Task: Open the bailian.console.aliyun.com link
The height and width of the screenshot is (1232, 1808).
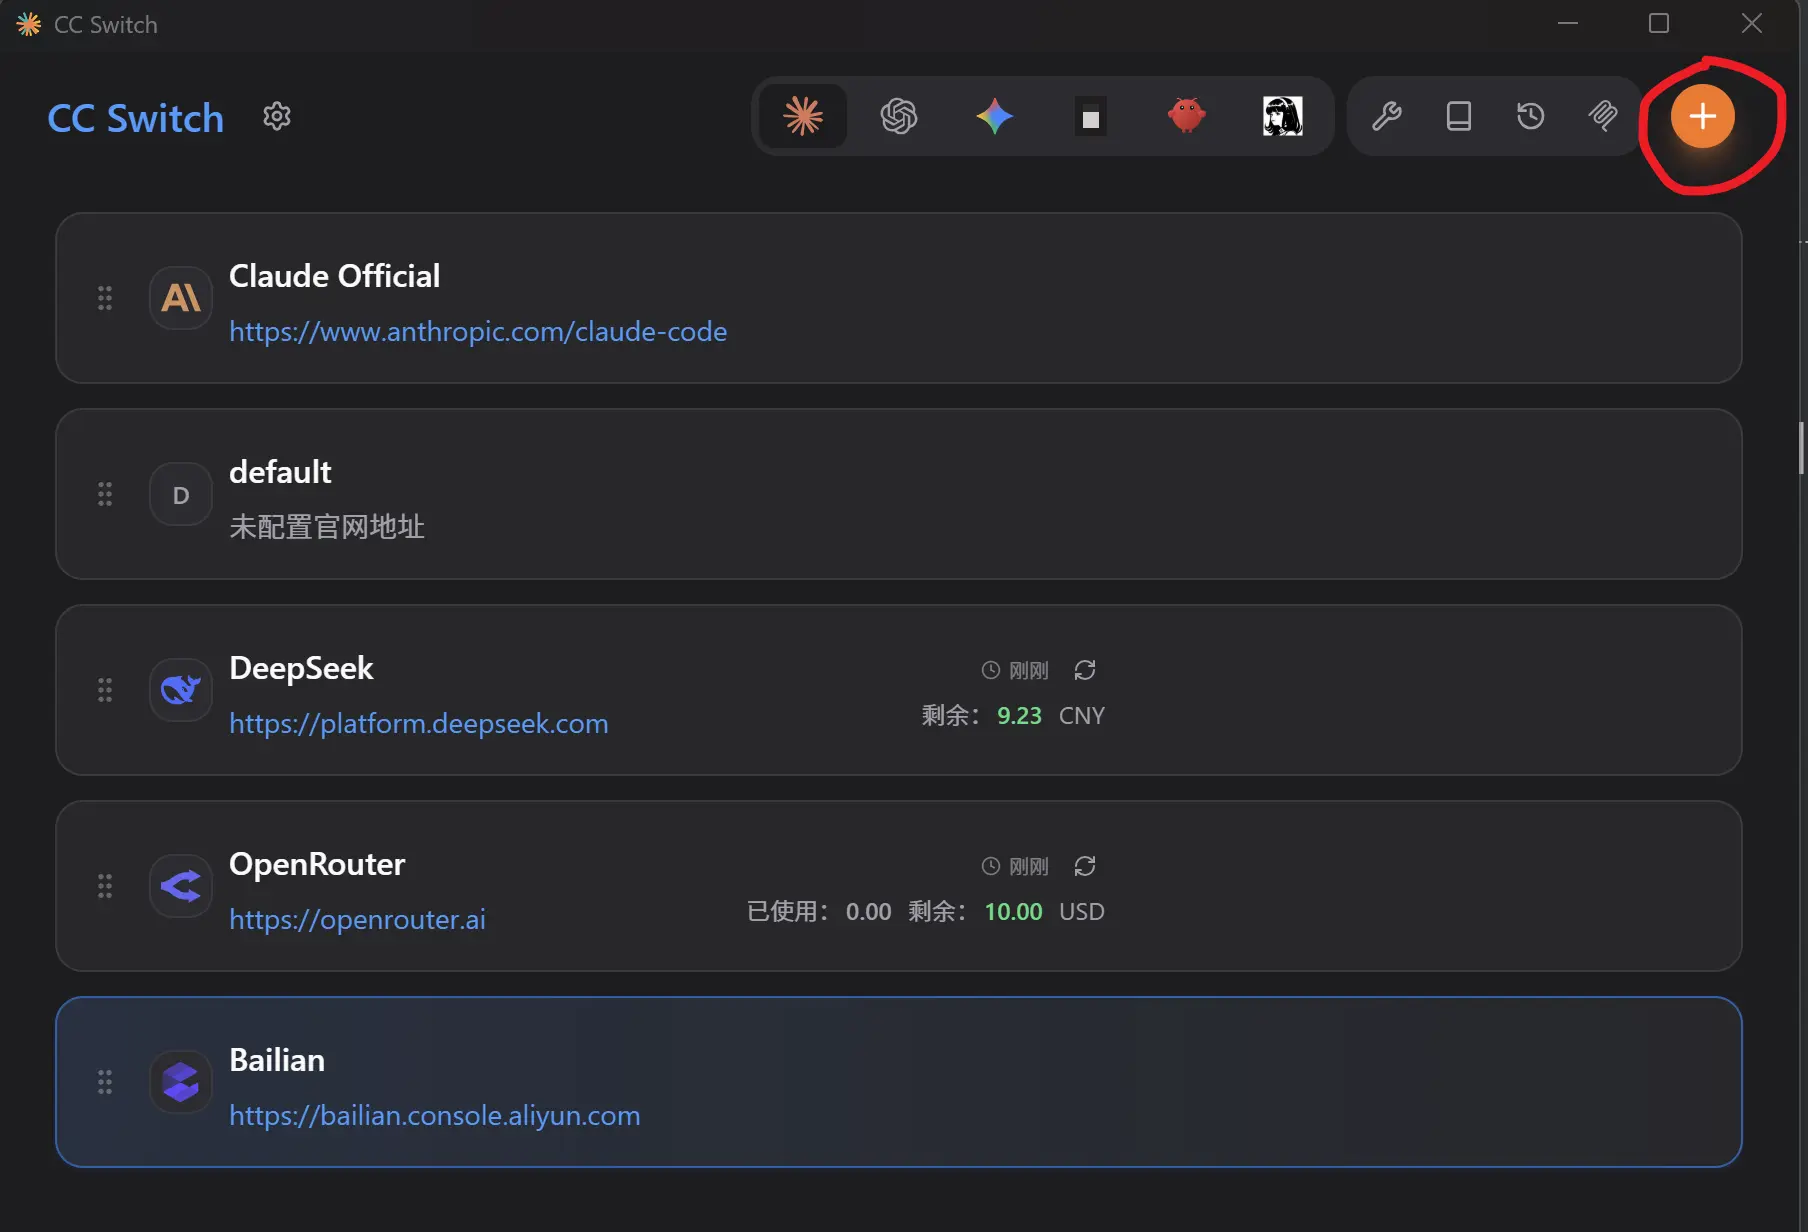Action: (435, 1115)
